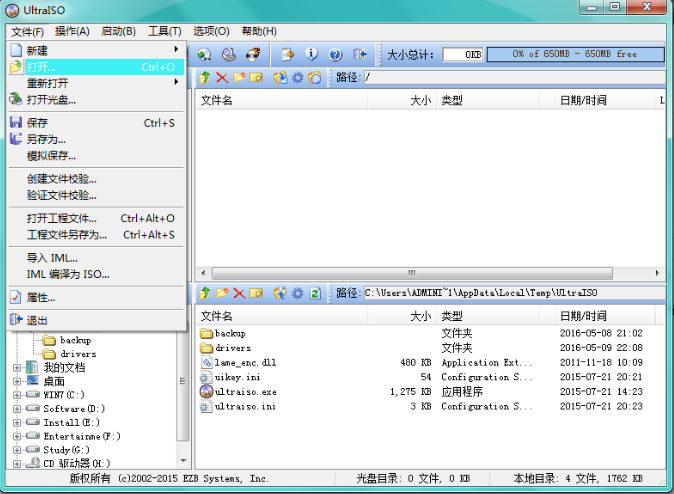Open the 帮助(H) menu
674x494 pixels.
[259, 31]
